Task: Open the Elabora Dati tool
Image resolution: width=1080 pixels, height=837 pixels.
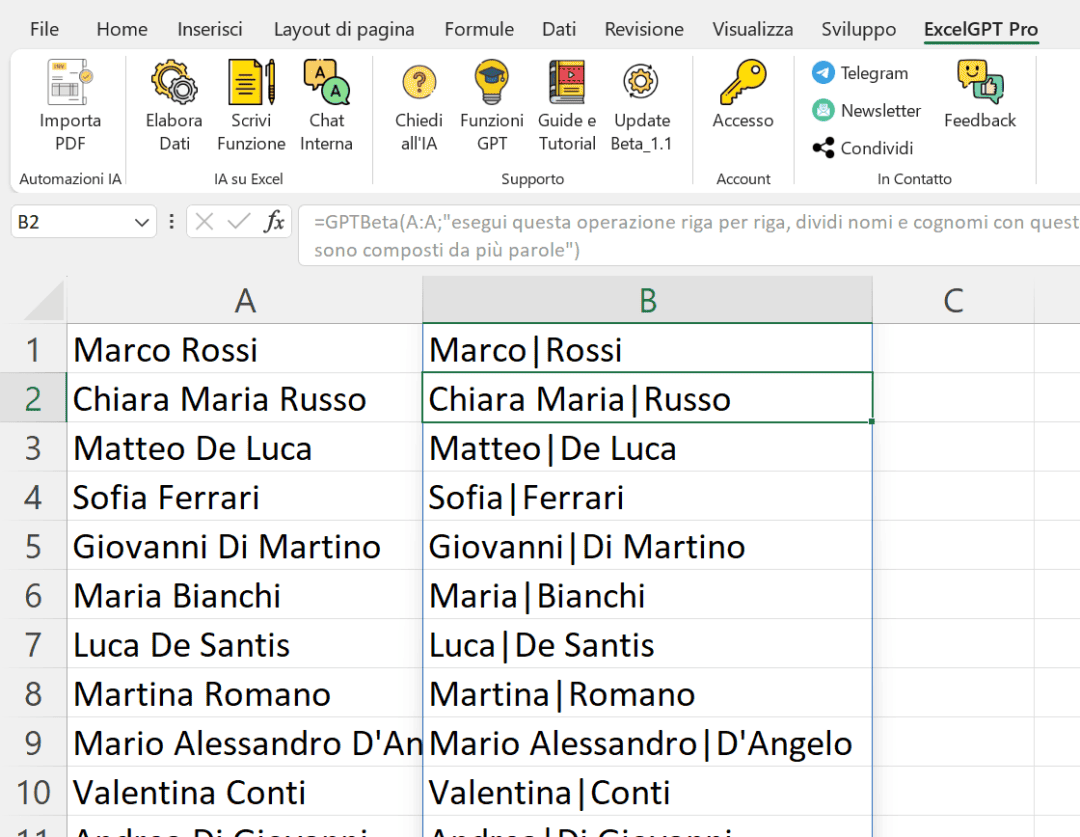Action: pyautogui.click(x=174, y=83)
